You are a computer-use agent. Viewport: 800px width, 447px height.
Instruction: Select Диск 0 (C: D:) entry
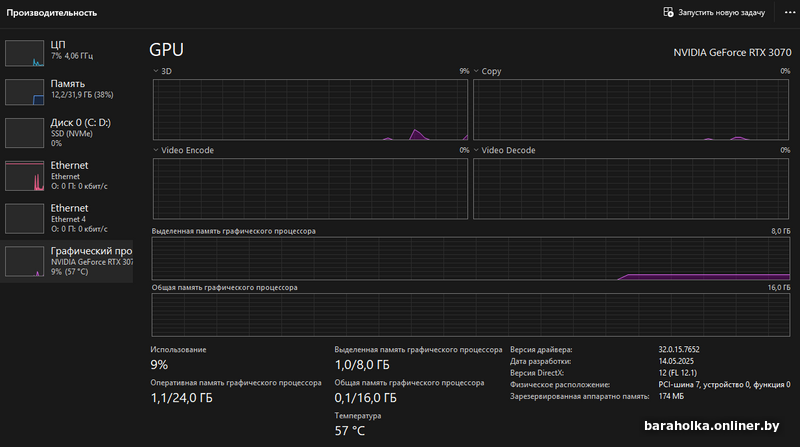pos(66,133)
